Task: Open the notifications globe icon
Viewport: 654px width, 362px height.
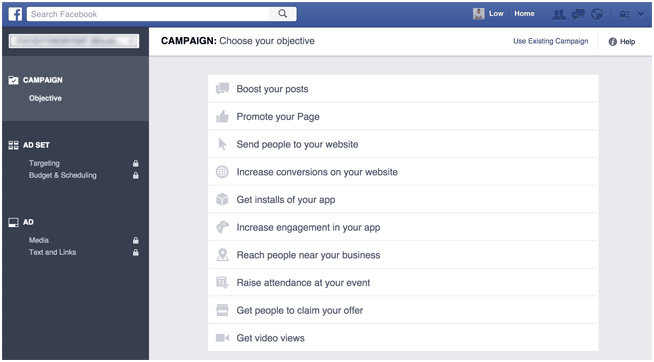Action: point(597,14)
